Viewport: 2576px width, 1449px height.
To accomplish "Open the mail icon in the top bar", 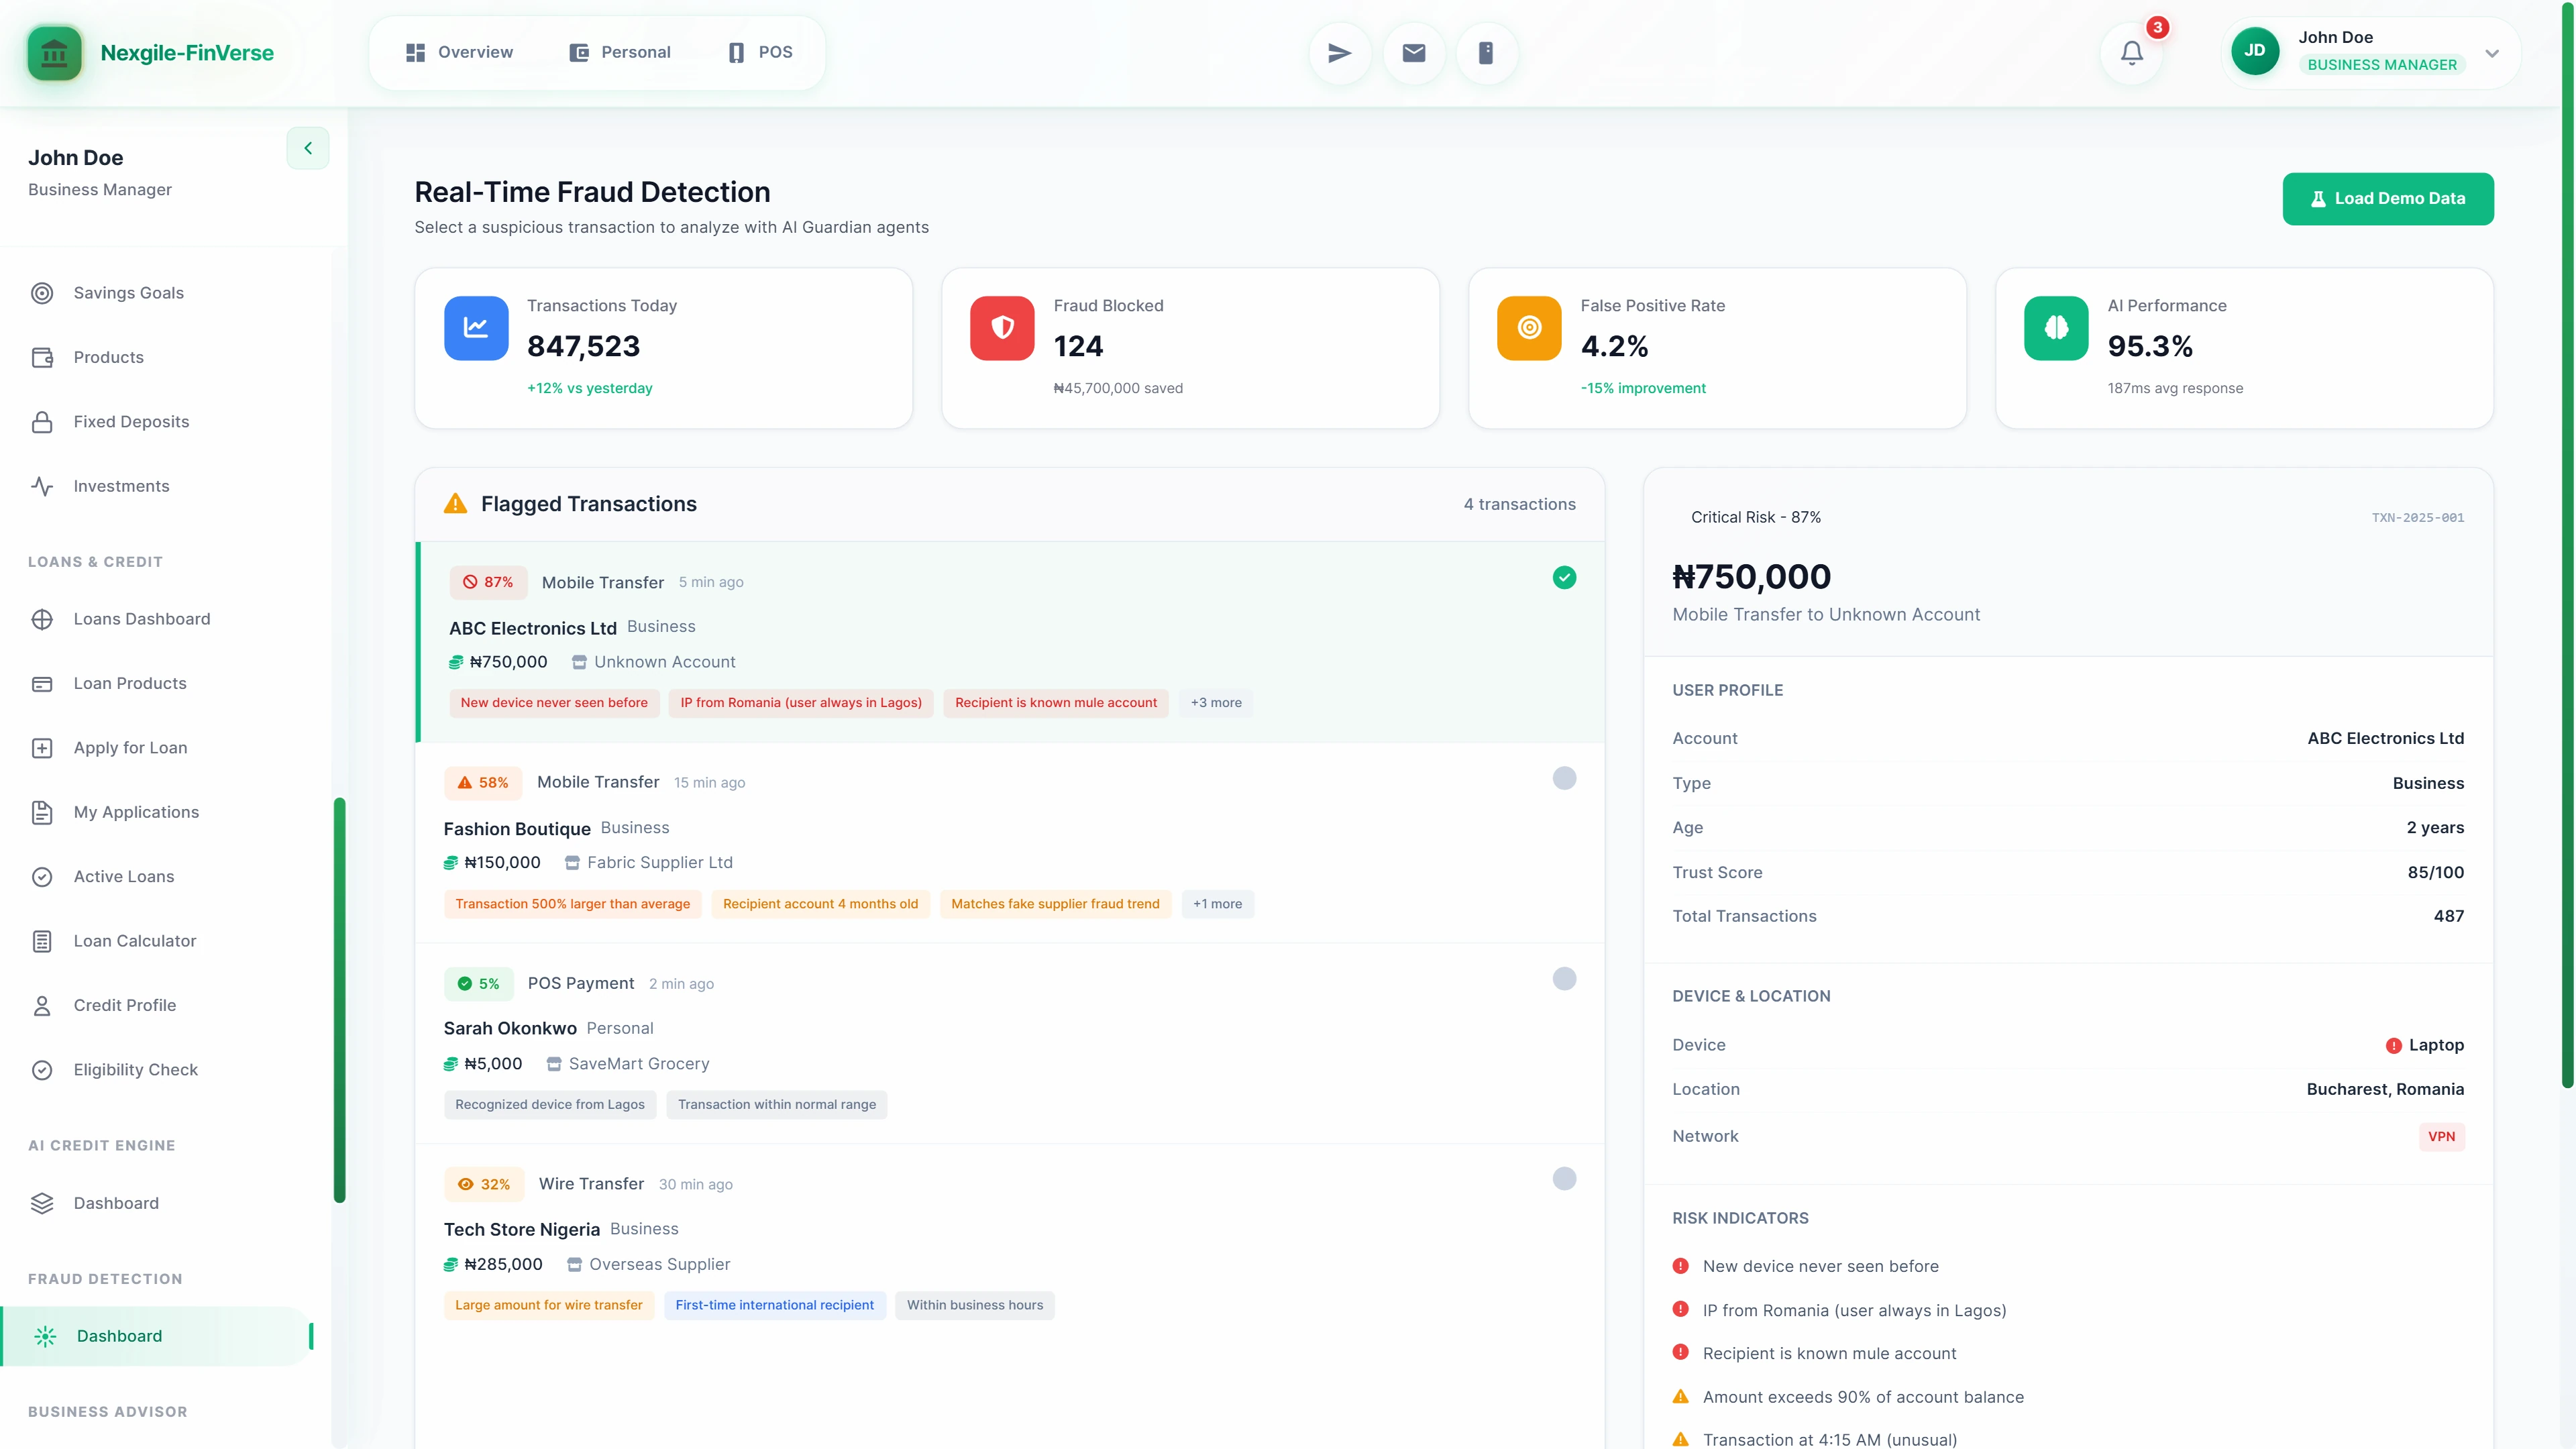I will point(1413,52).
